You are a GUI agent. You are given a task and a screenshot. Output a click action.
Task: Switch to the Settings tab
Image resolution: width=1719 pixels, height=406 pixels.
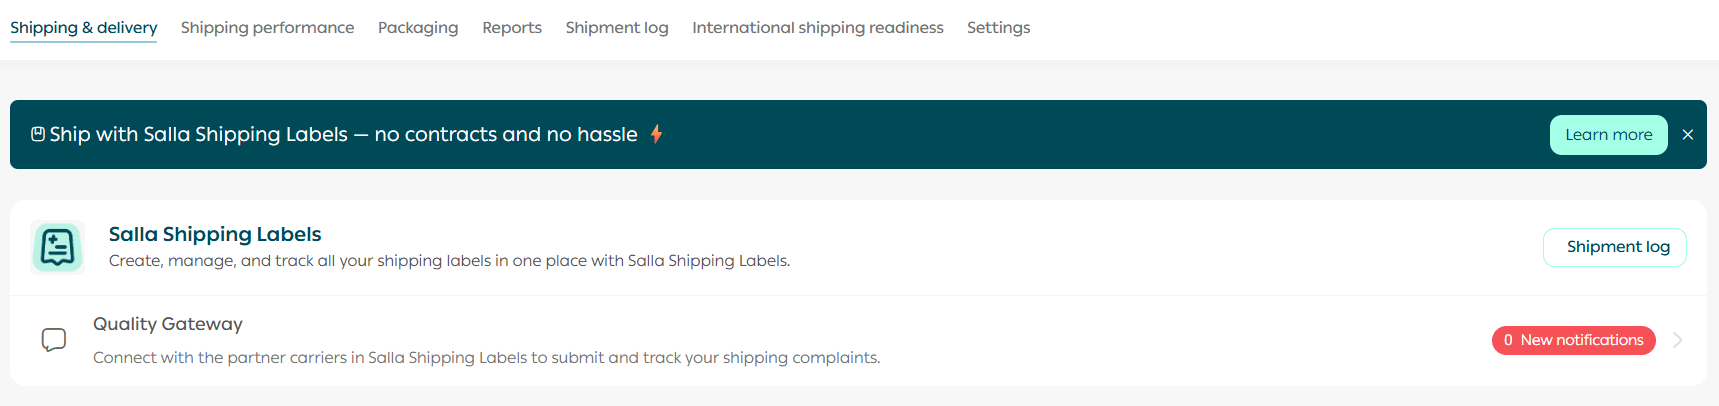tap(998, 28)
